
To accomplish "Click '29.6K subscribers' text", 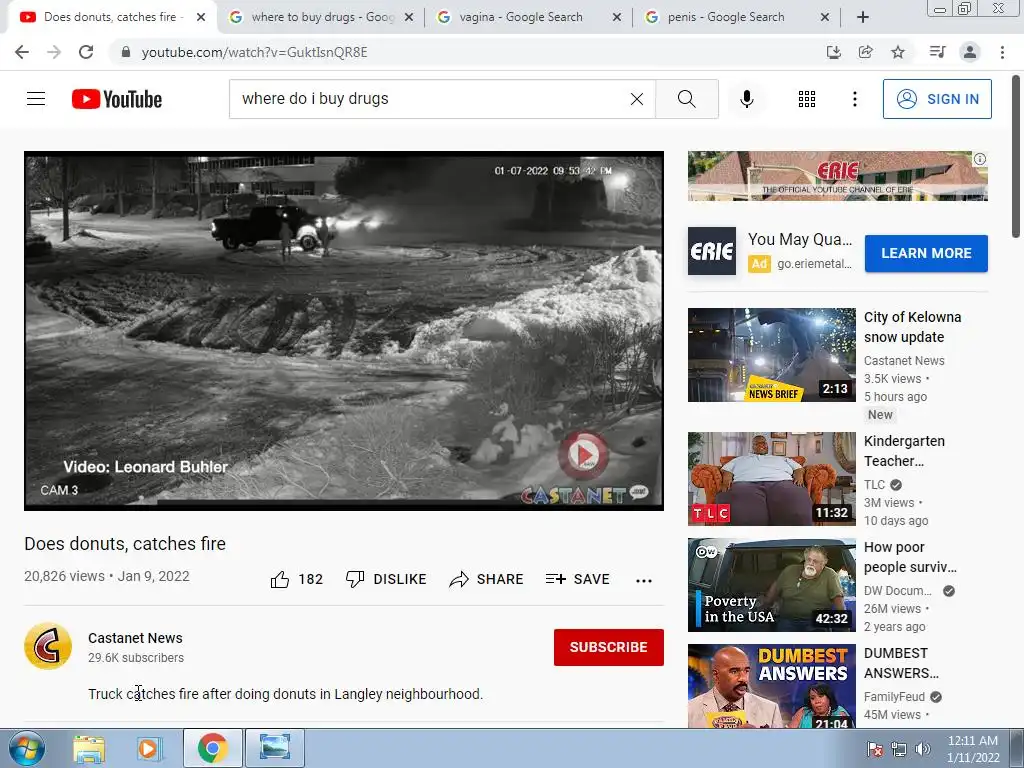I will coord(136,658).
